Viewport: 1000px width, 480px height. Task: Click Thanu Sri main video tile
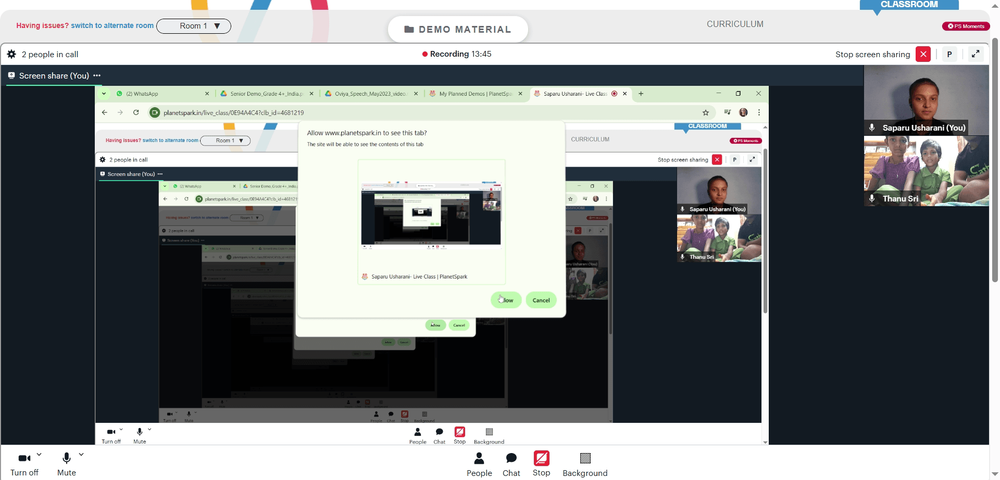coord(926,171)
